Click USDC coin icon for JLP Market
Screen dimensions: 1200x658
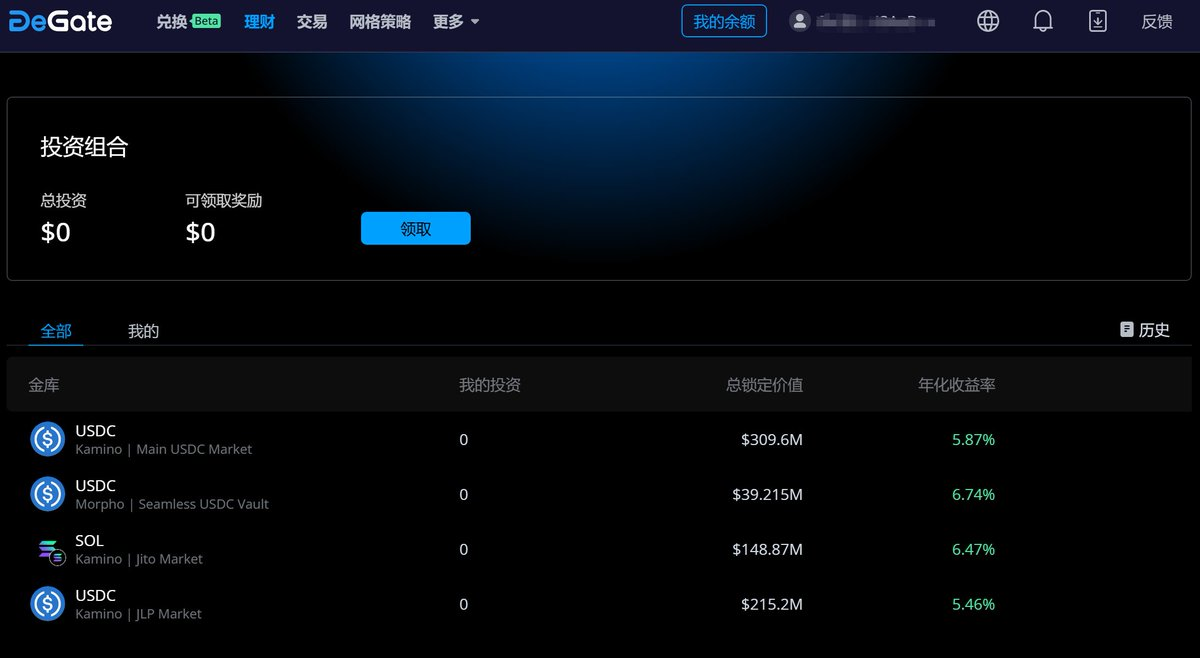click(47, 604)
